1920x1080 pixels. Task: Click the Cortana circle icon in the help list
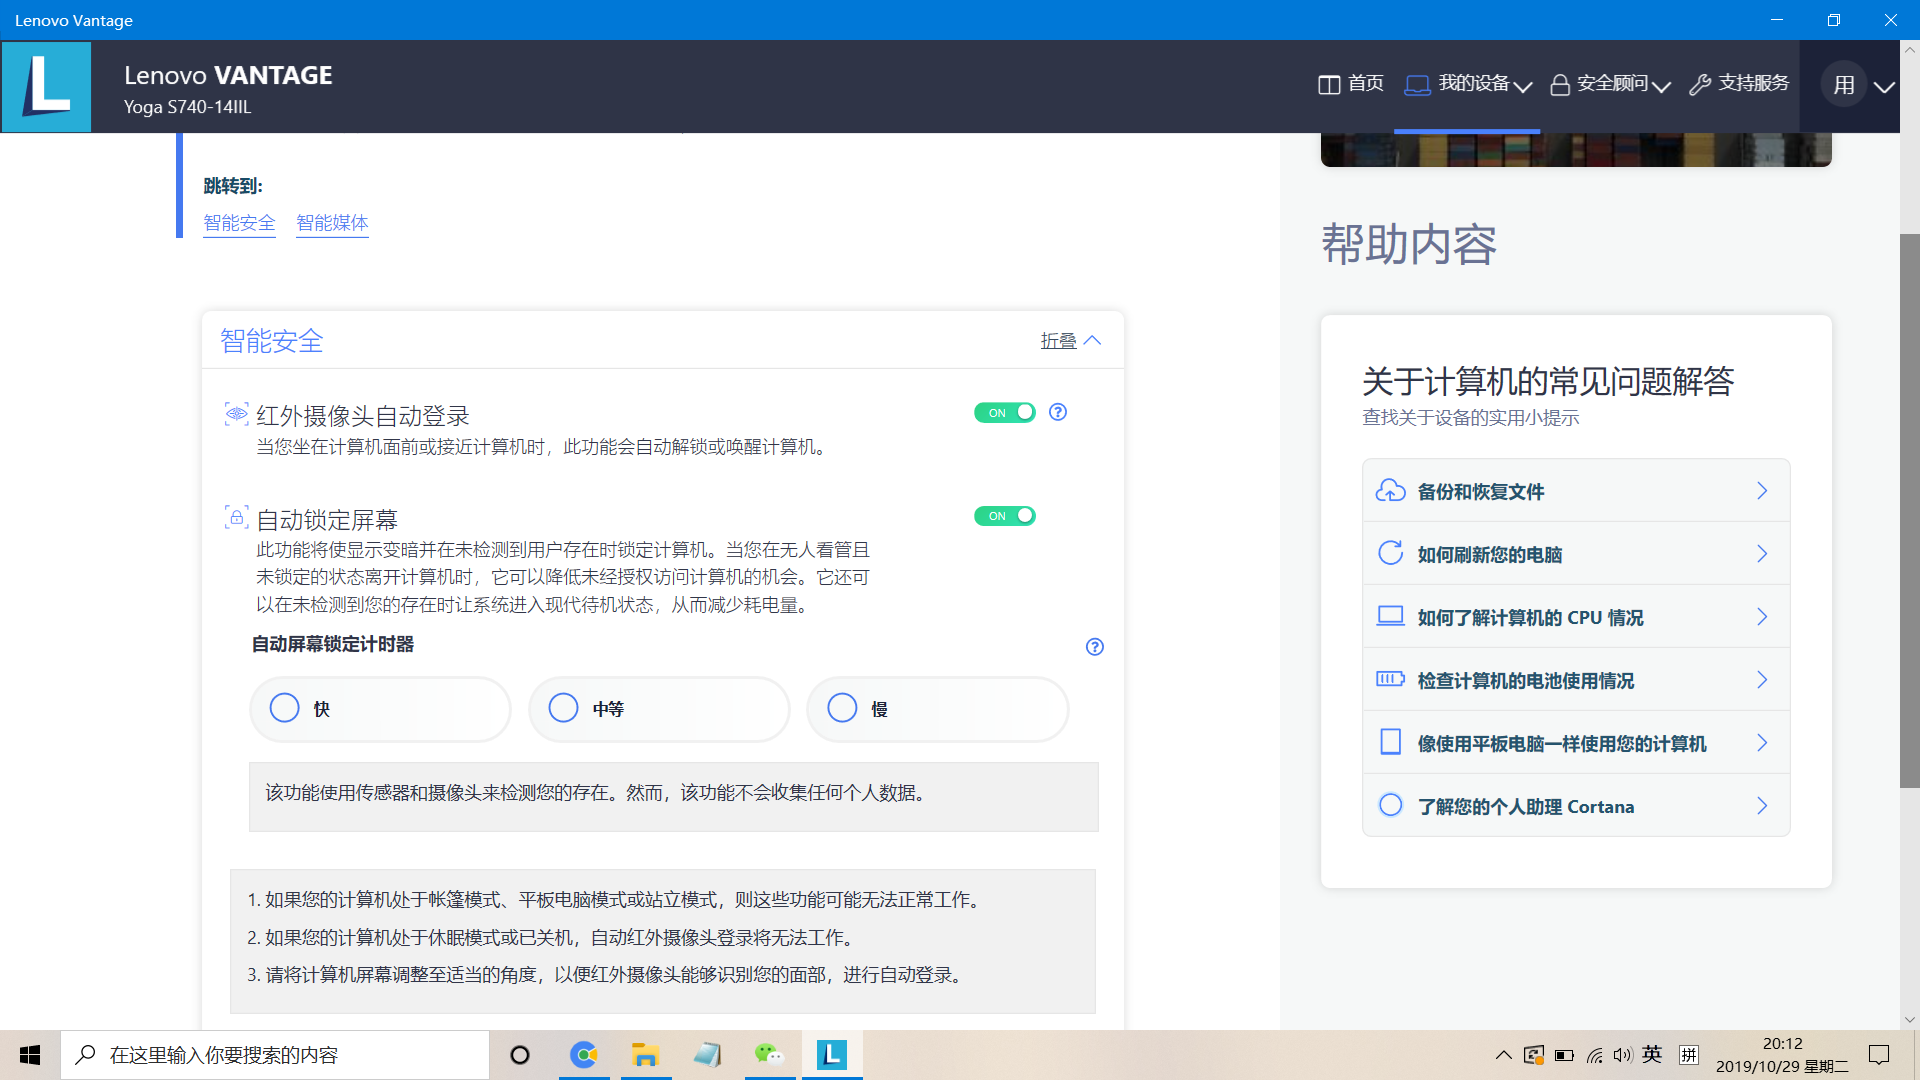pos(1390,805)
